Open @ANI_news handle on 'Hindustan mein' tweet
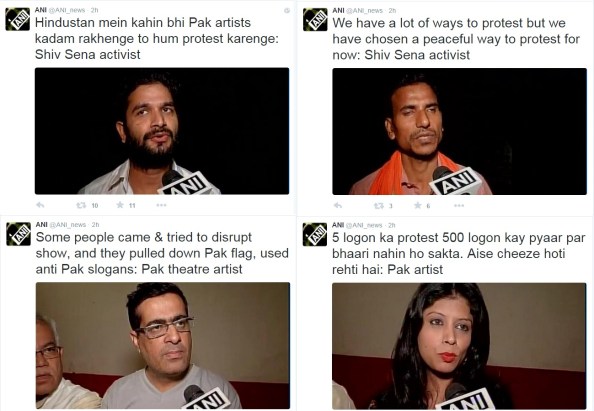 [67, 10]
